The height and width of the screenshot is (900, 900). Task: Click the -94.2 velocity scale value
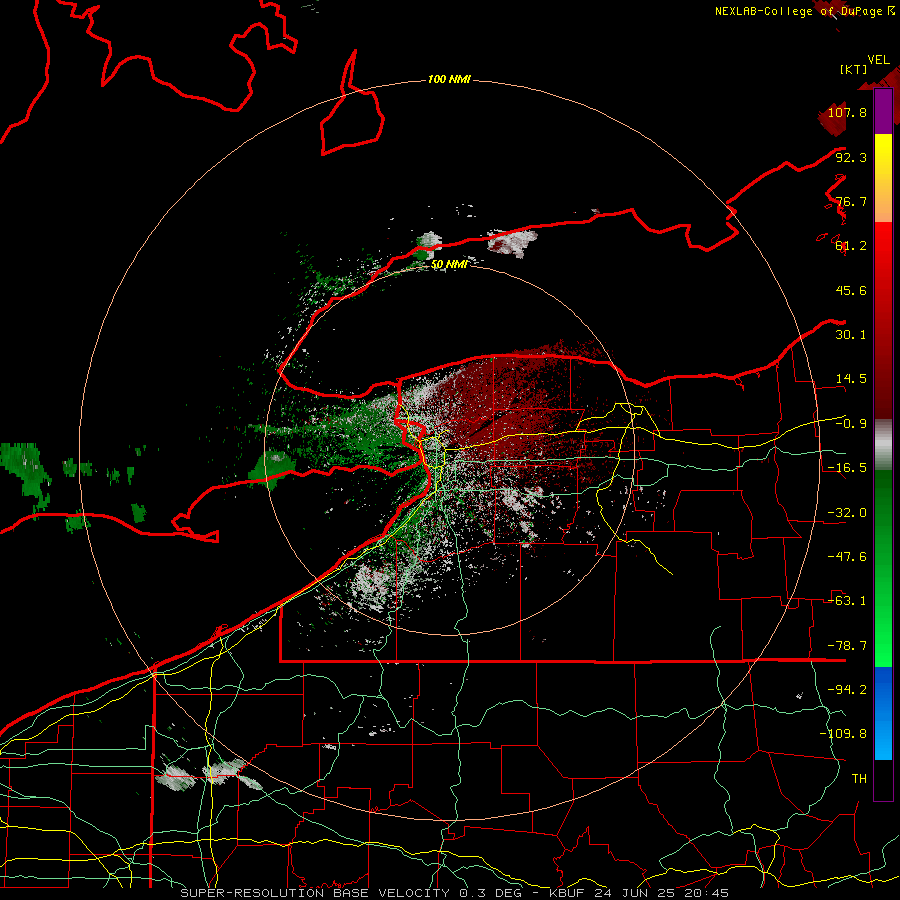tap(847, 689)
